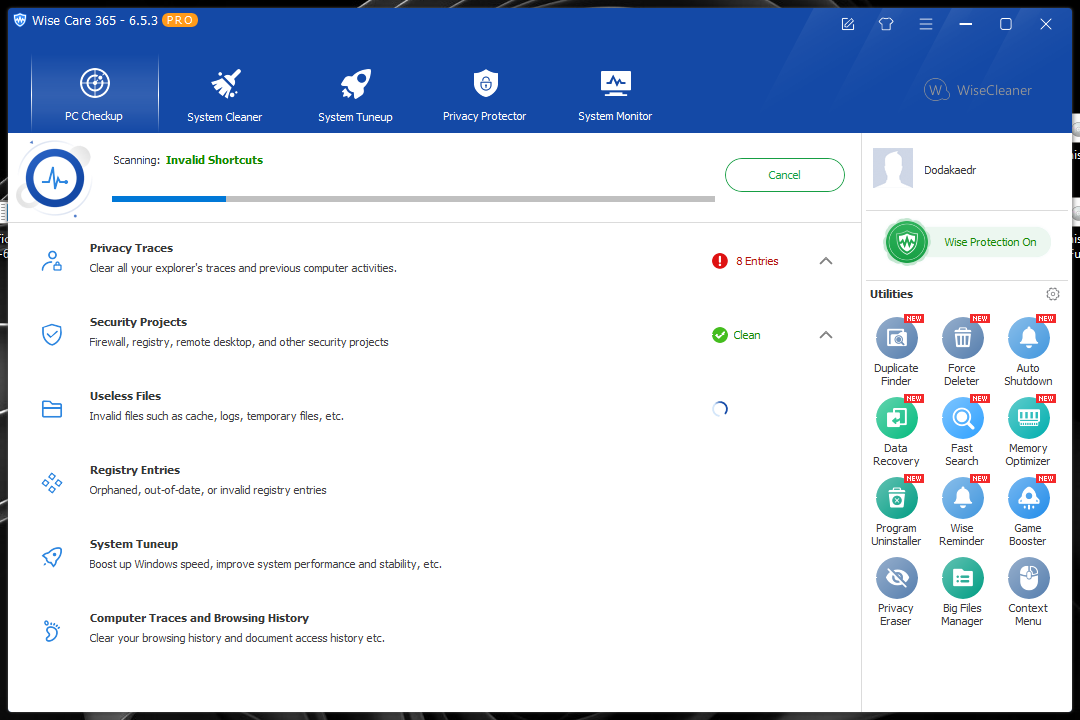The image size is (1080, 720).
Task: Click the Invalid Shortcuts scanning status text
Action: click(214, 160)
